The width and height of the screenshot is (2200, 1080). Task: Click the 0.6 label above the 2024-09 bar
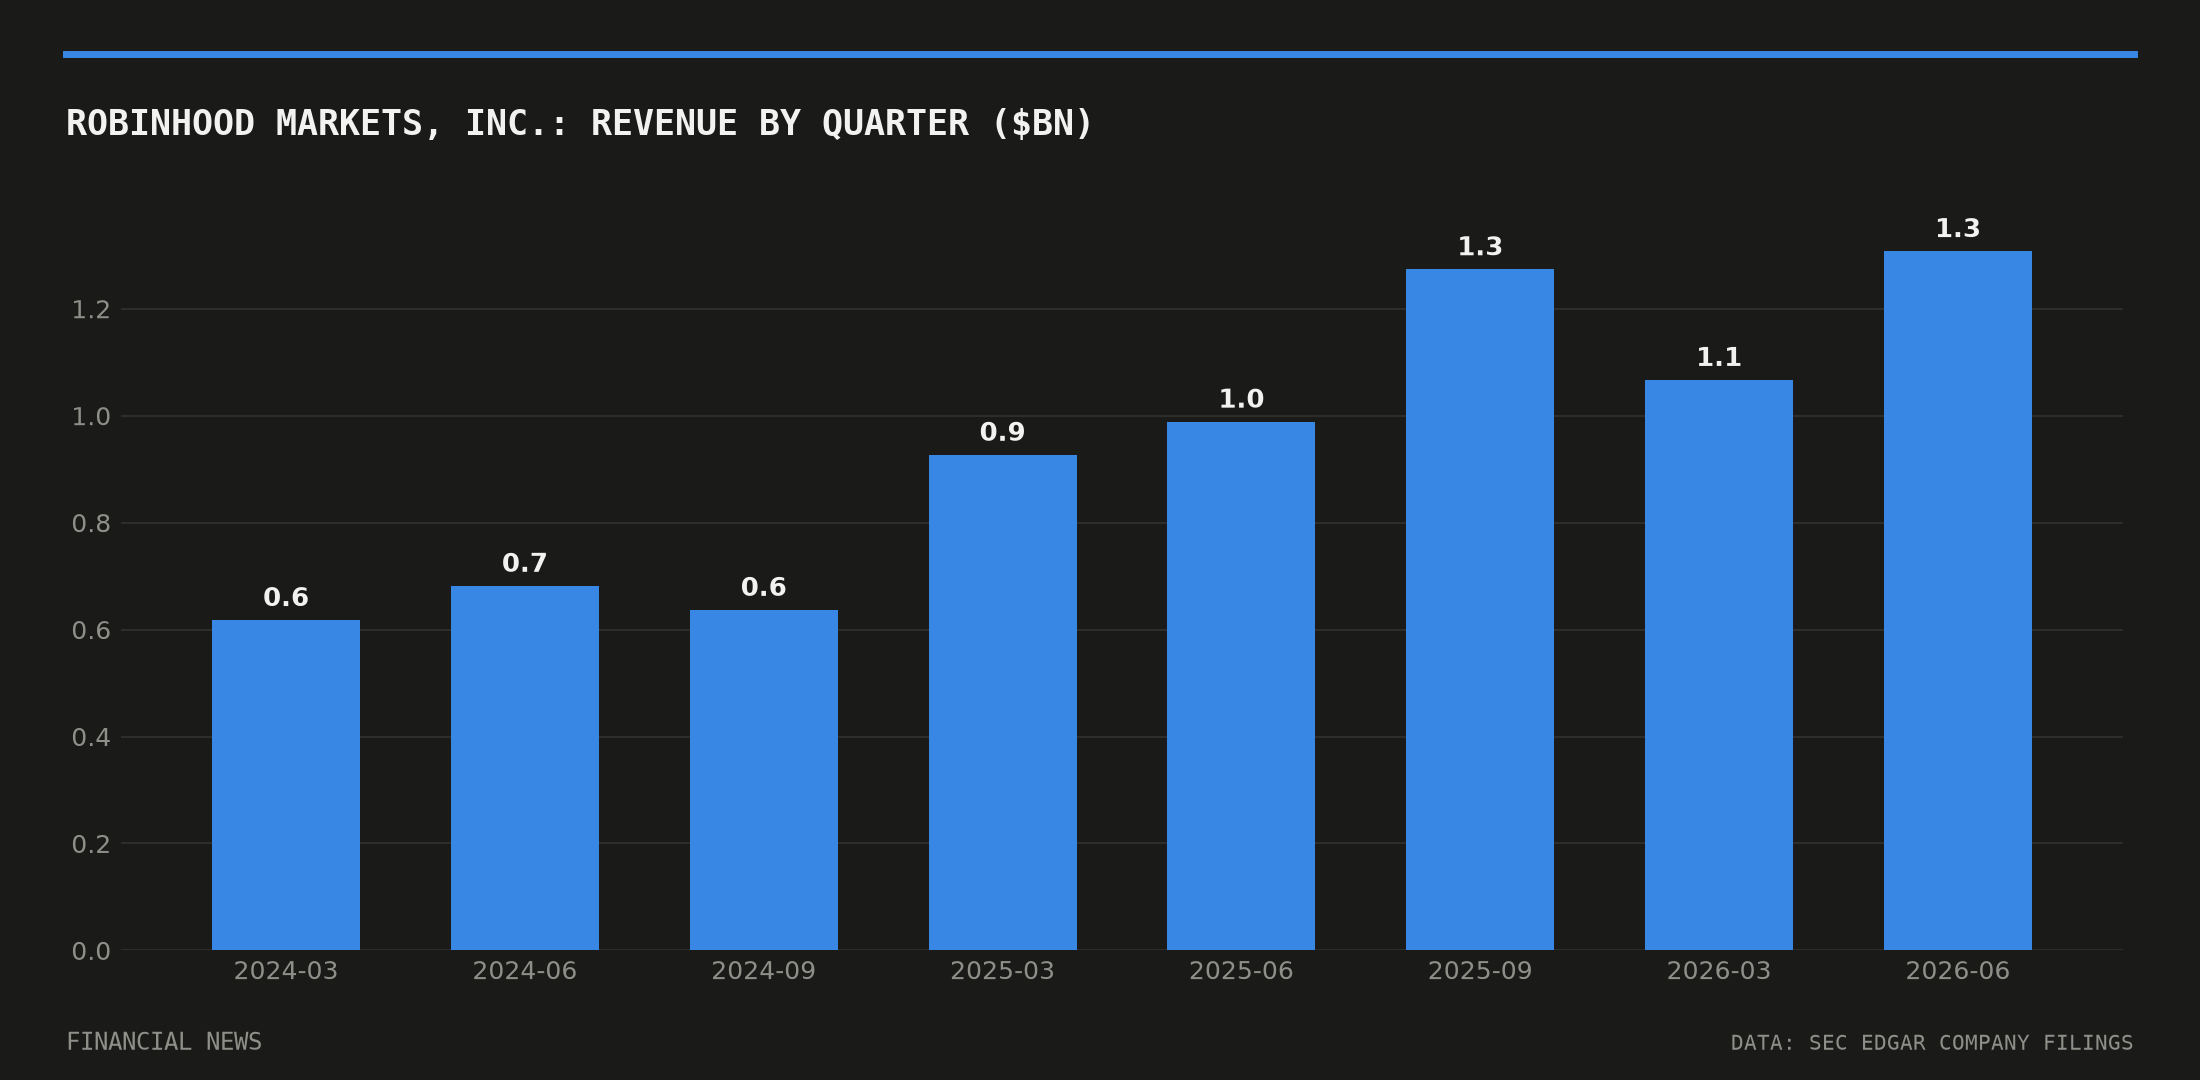coord(764,588)
